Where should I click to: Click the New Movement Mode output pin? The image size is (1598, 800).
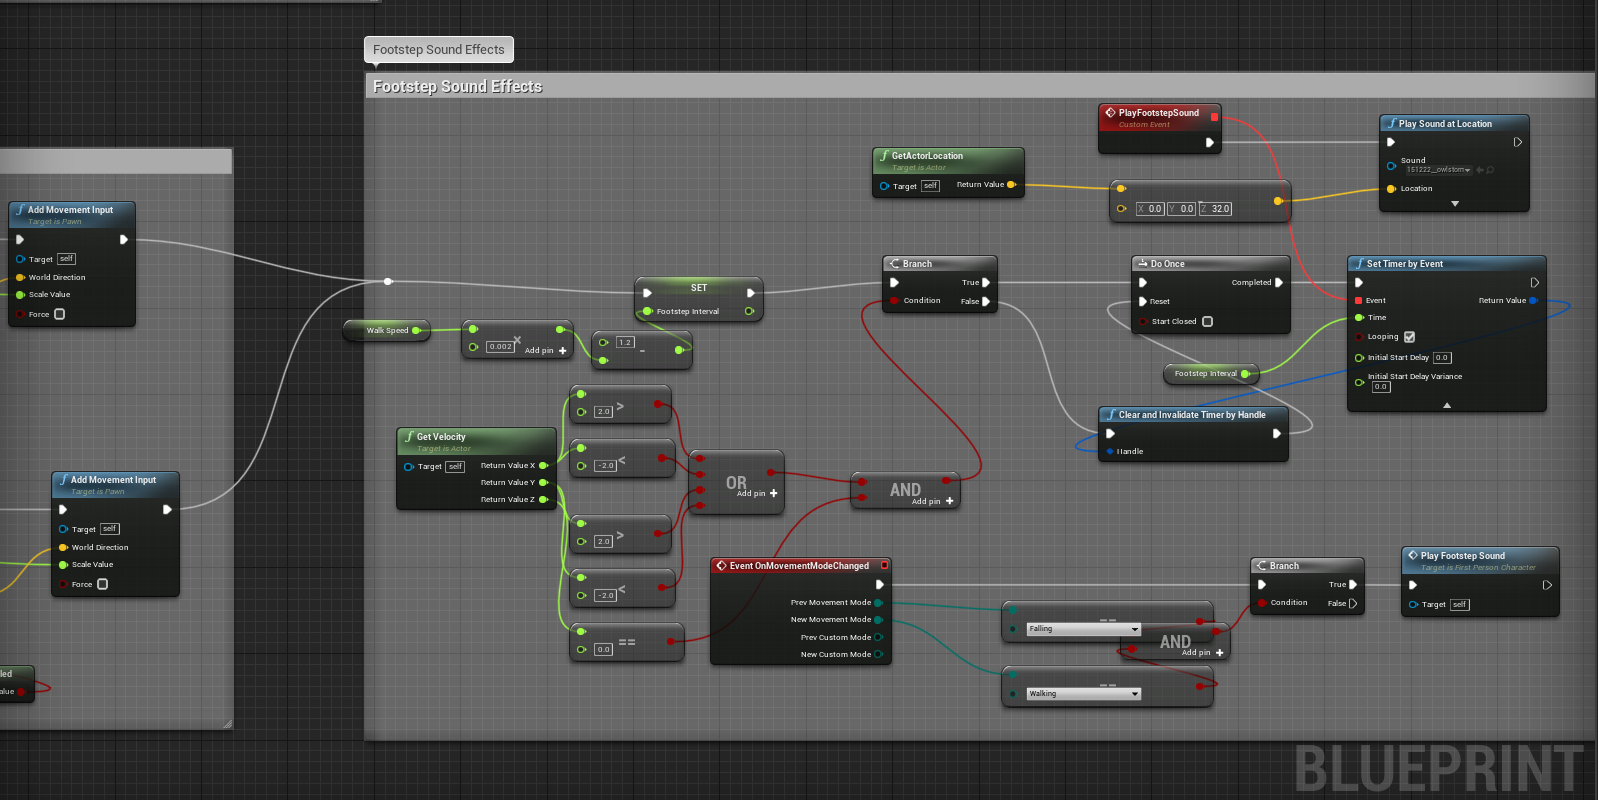(878, 620)
